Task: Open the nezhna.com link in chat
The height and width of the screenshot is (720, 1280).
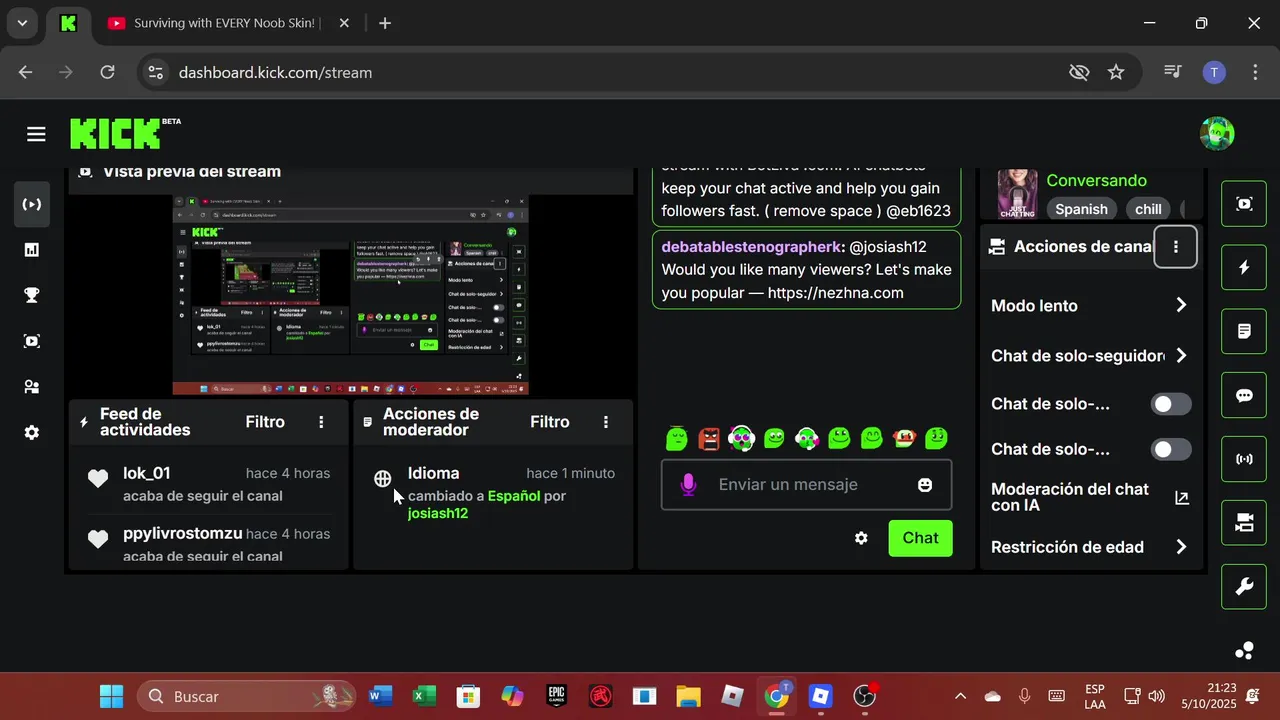Action: (835, 293)
